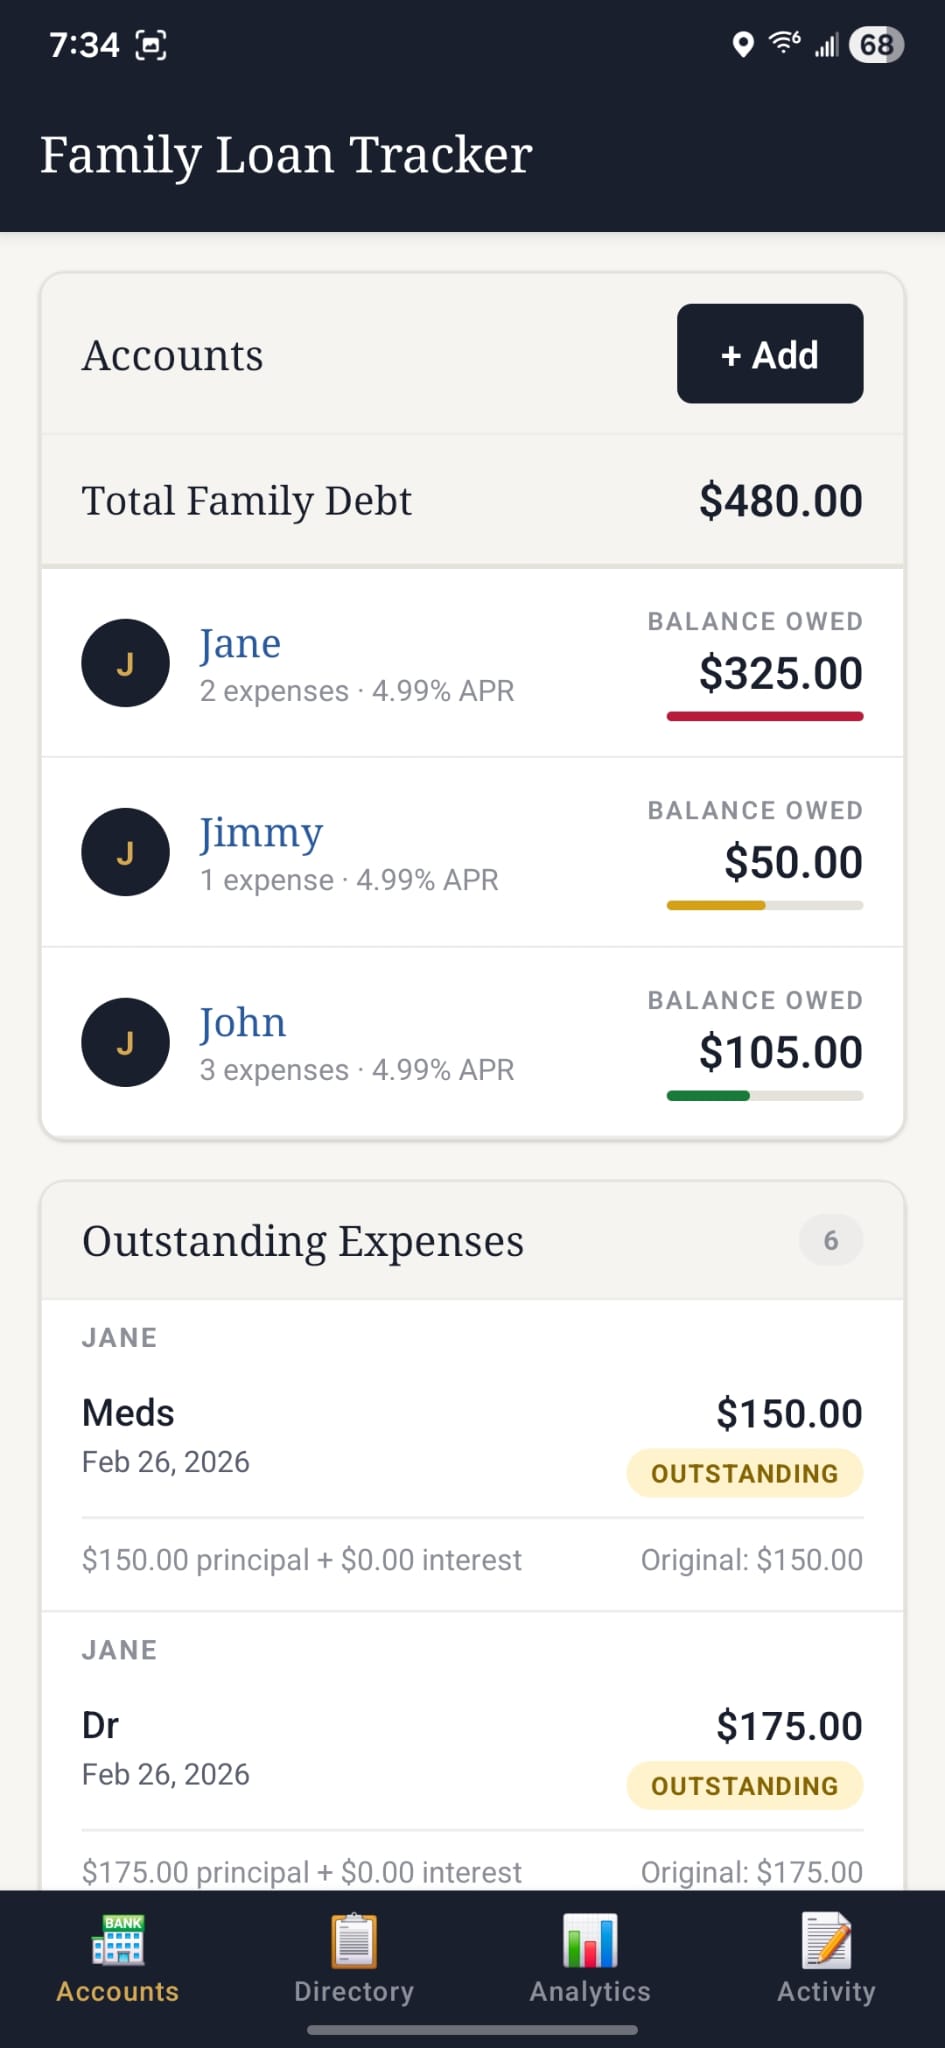The width and height of the screenshot is (945, 2048).
Task: Tap the battery level indicator
Action: point(876,45)
